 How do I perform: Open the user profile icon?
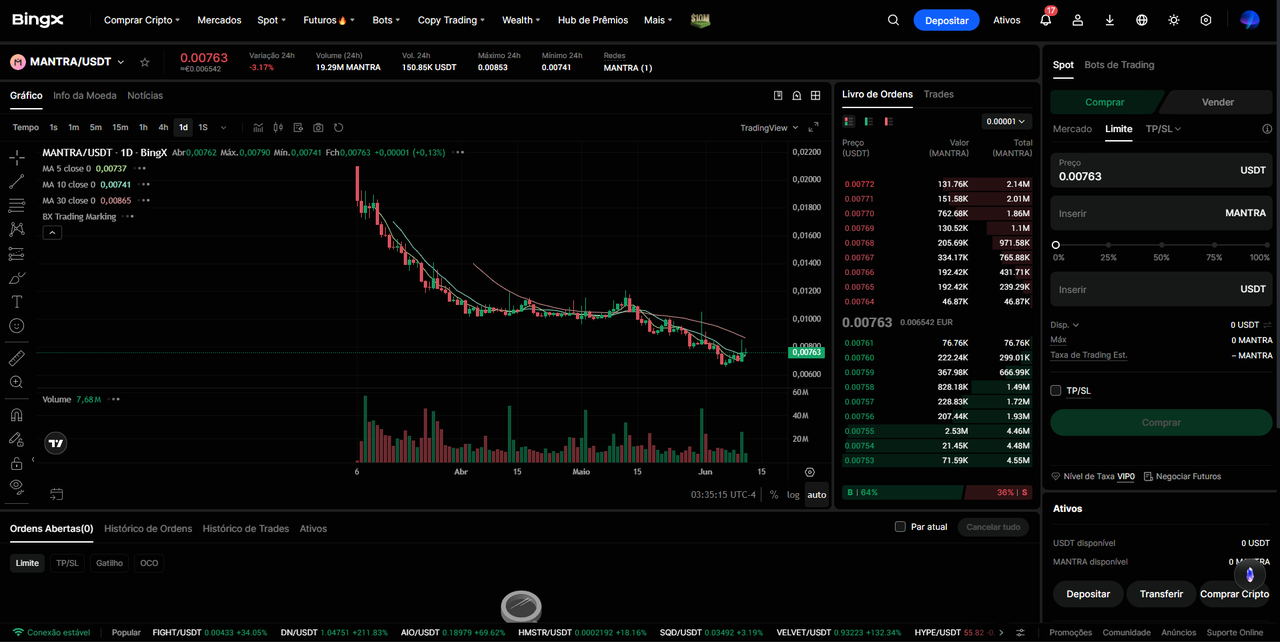point(1077,20)
